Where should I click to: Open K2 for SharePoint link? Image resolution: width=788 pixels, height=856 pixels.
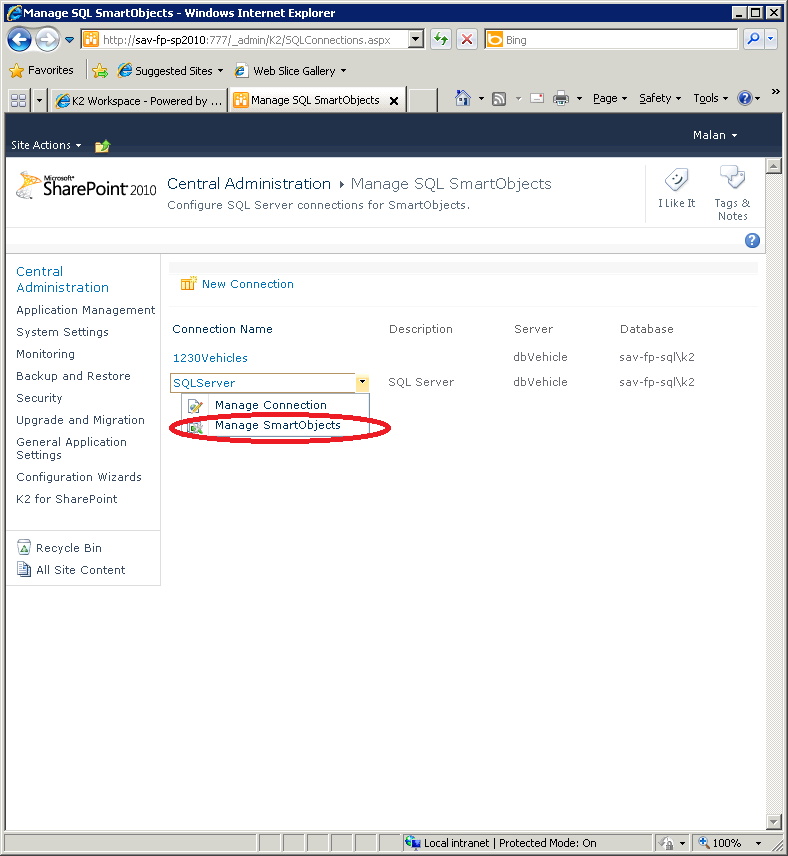click(x=67, y=499)
